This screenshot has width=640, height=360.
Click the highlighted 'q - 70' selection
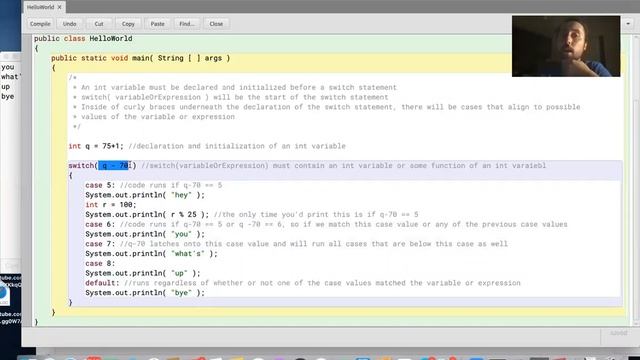pyautogui.click(x=113, y=165)
